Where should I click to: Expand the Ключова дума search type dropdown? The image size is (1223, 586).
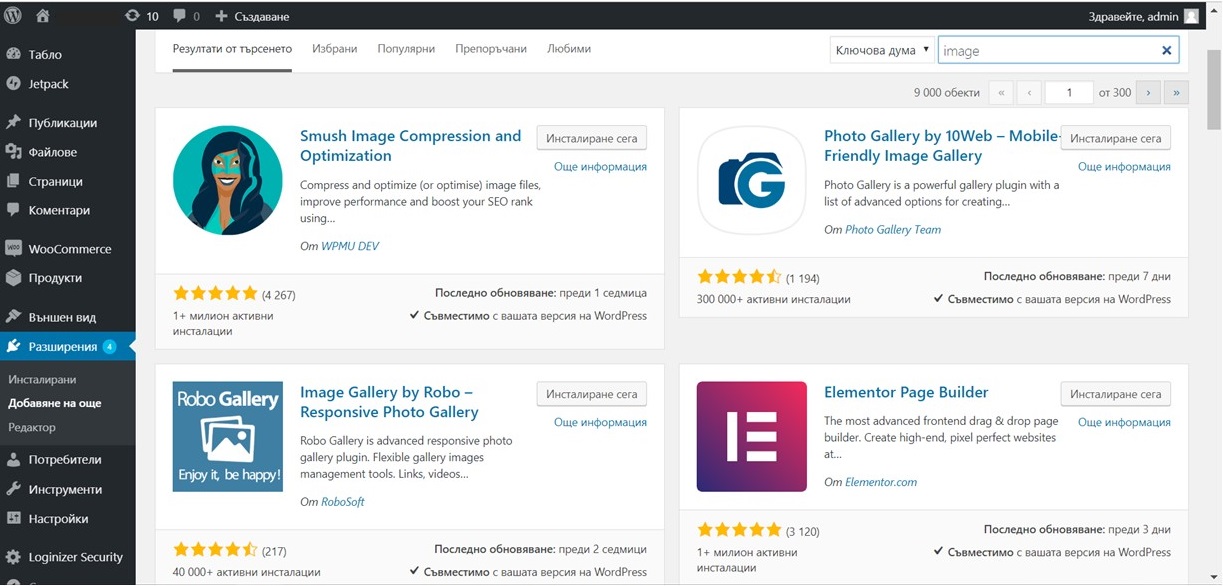pos(882,50)
